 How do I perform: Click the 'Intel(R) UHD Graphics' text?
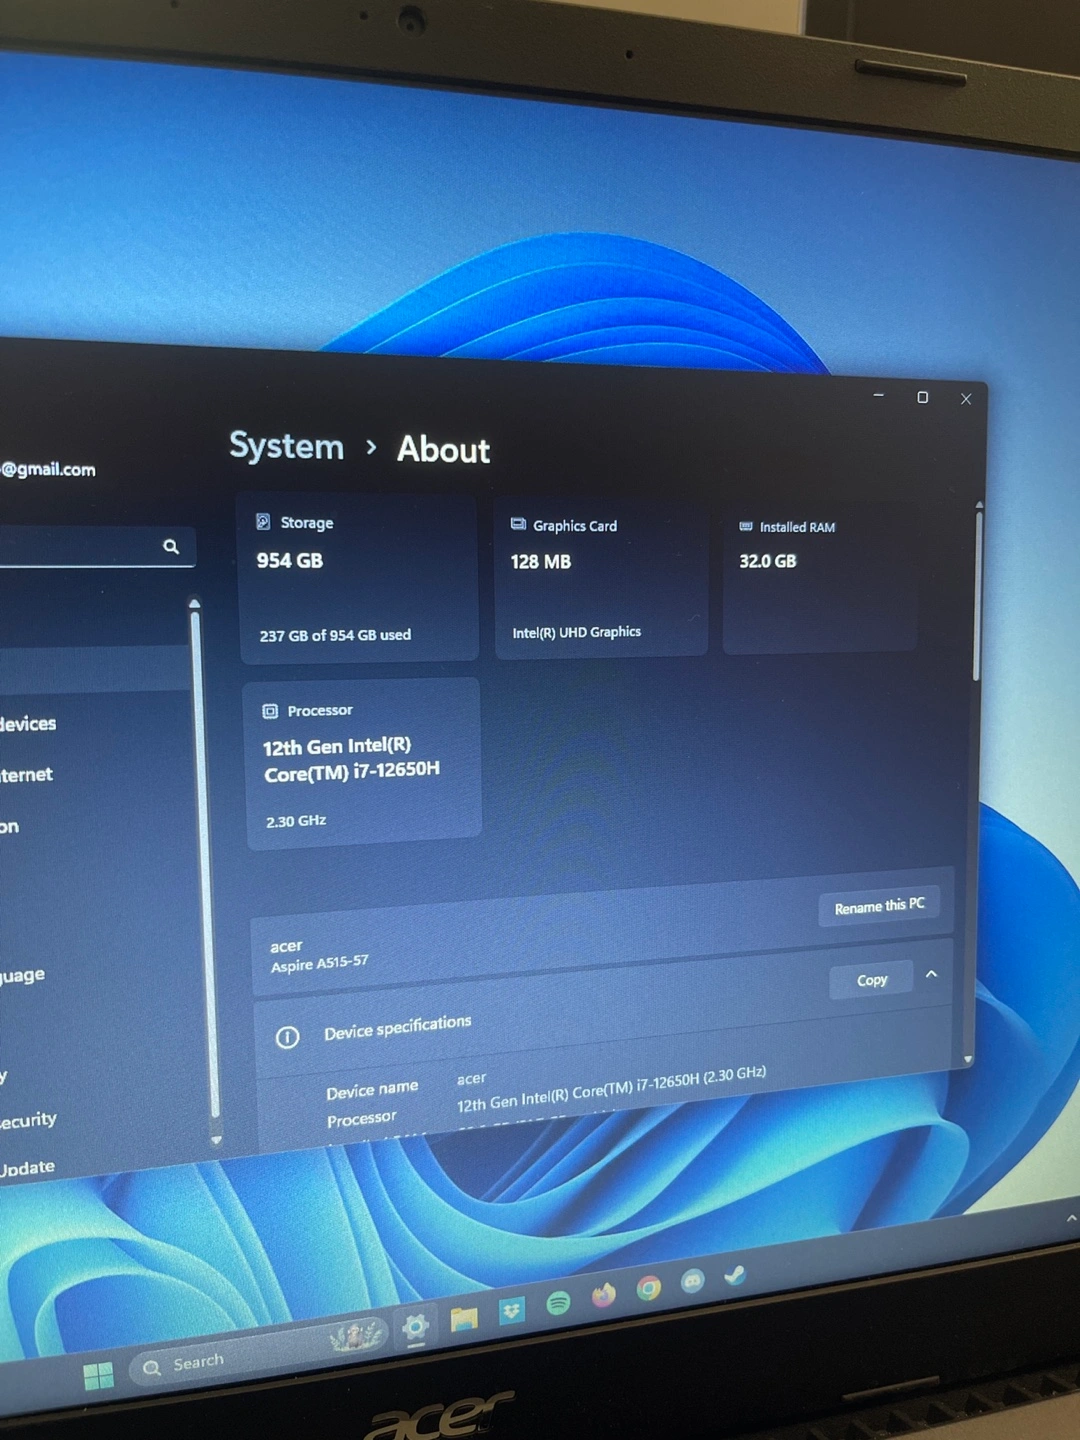click(x=577, y=632)
